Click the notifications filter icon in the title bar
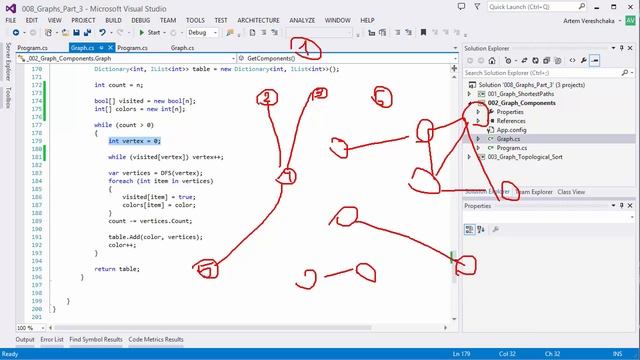Viewport: 640px width, 360px height. click(x=477, y=7)
